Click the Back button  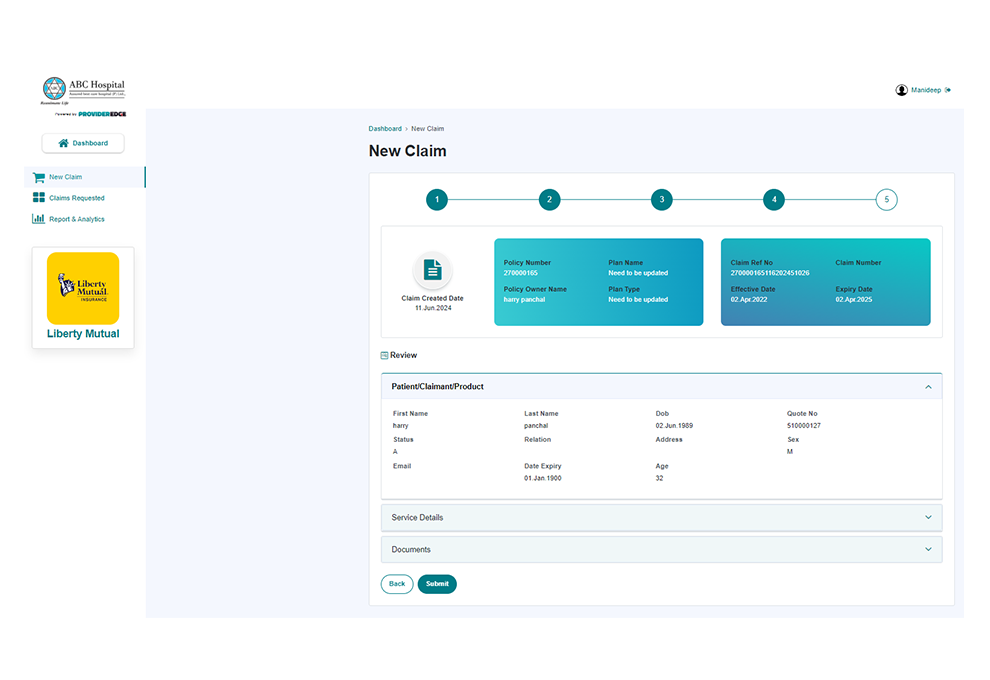(396, 584)
